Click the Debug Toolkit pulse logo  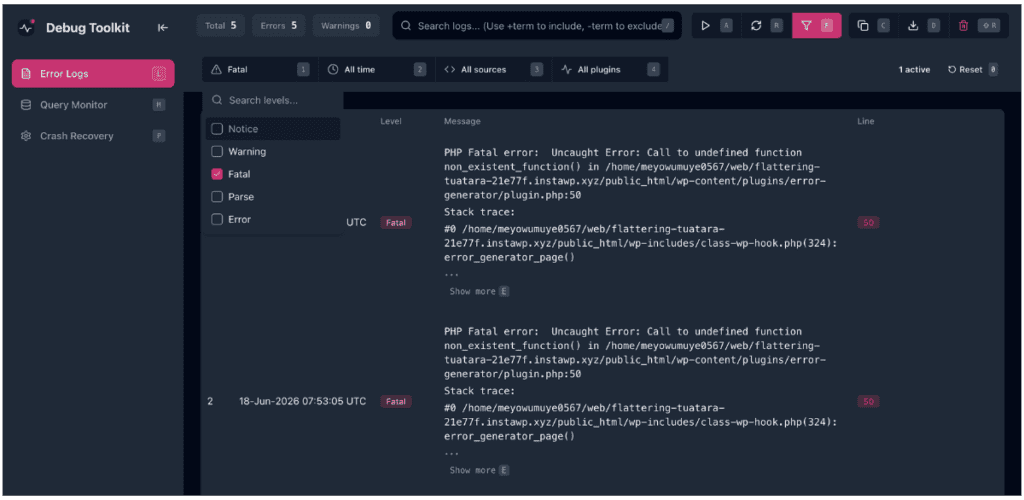pos(27,27)
